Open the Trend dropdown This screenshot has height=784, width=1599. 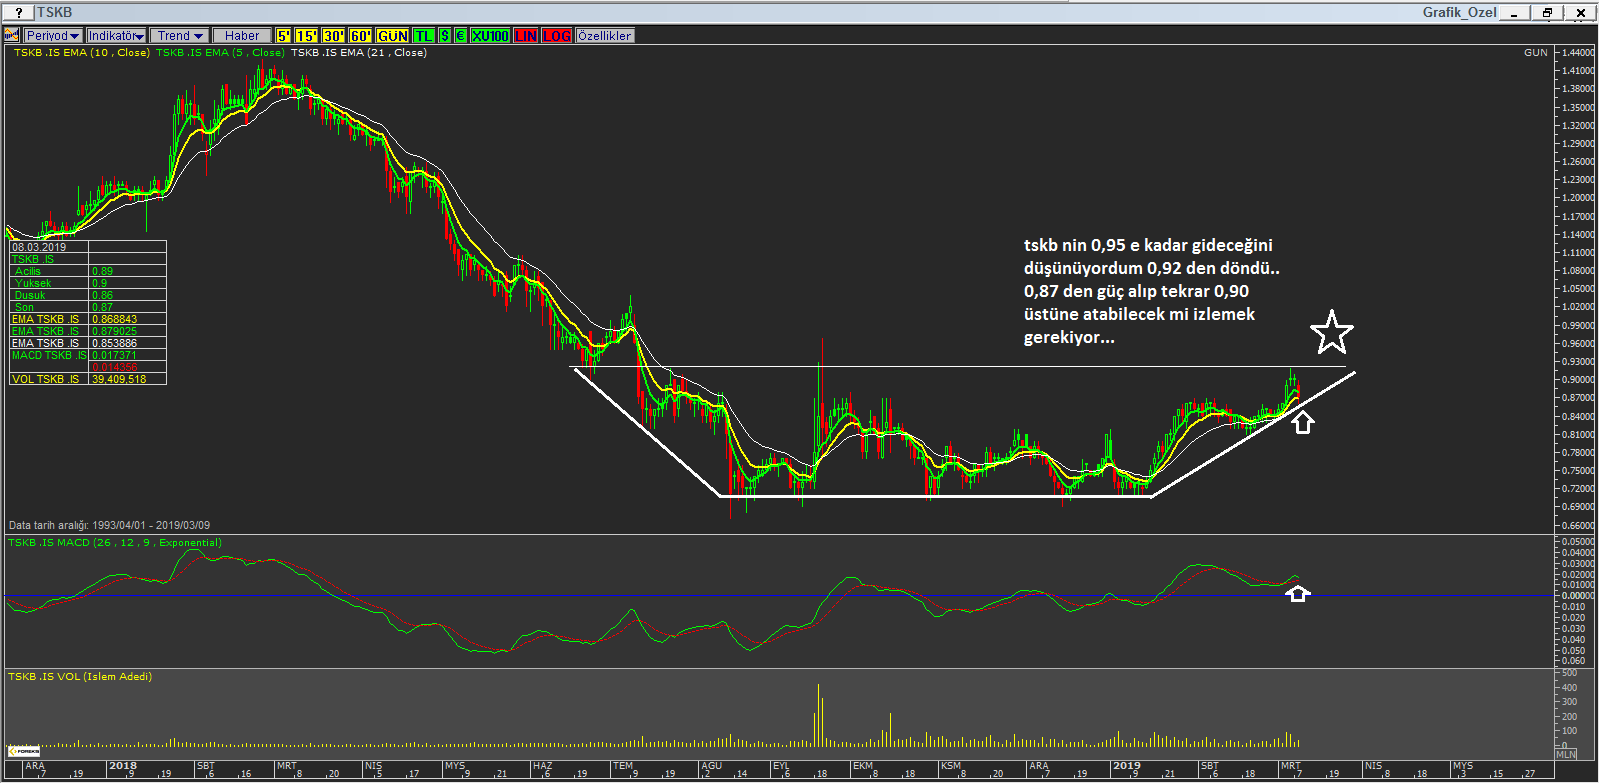pyautogui.click(x=180, y=35)
